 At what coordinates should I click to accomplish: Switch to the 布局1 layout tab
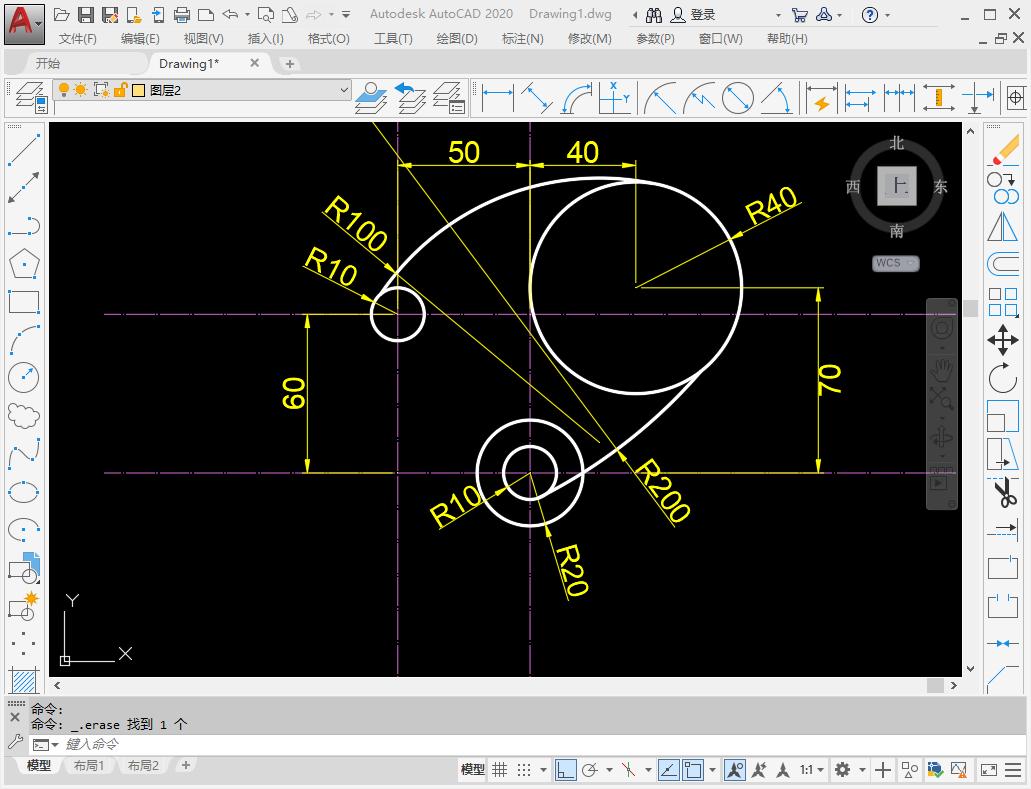tap(90, 765)
